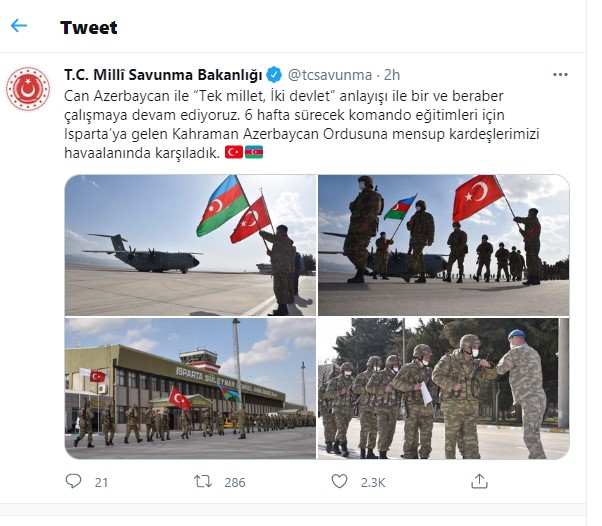602x526 pixels.
Task: Open the photo of soldiers marching with Turkish flag
Action: coord(444,245)
